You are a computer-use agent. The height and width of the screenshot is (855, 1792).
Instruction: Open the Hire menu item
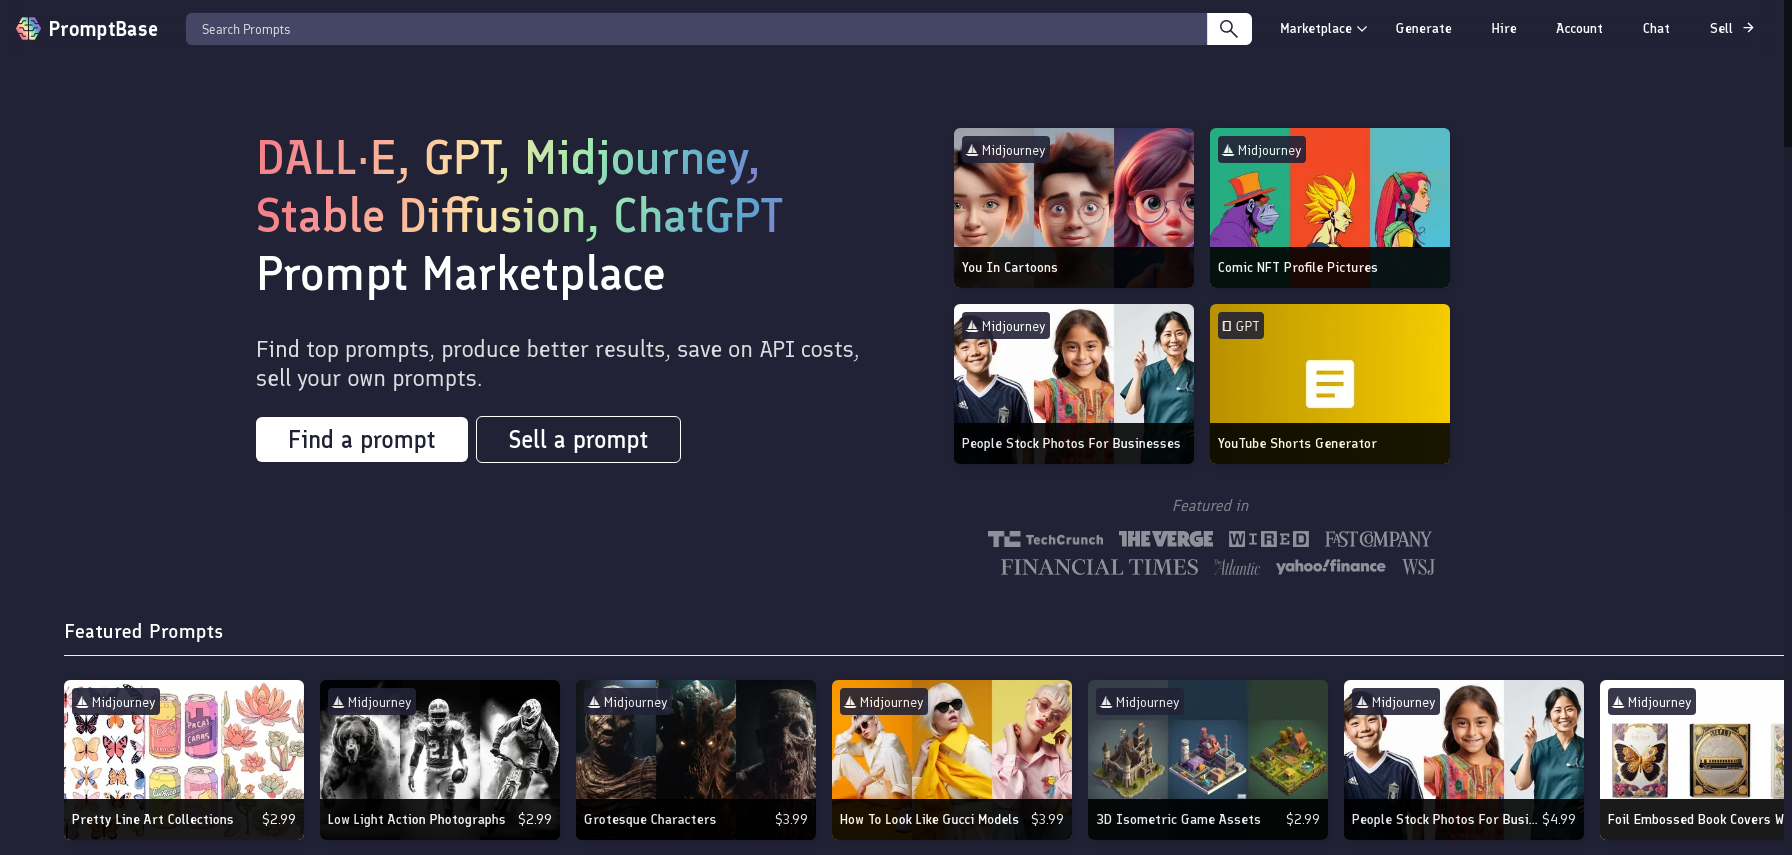point(1503,28)
